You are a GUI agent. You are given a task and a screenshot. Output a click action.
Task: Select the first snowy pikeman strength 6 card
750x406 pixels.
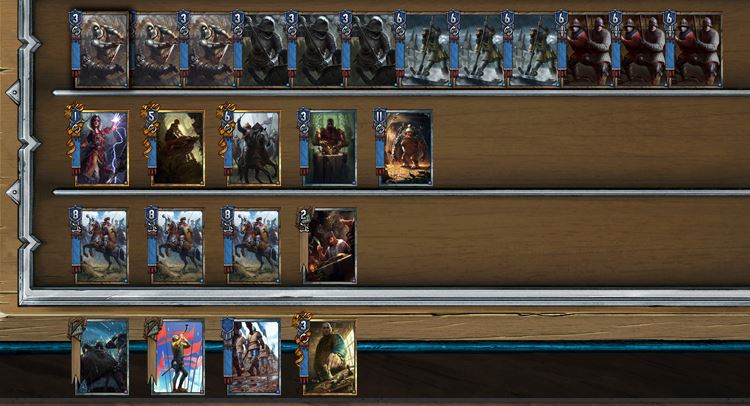[426, 50]
